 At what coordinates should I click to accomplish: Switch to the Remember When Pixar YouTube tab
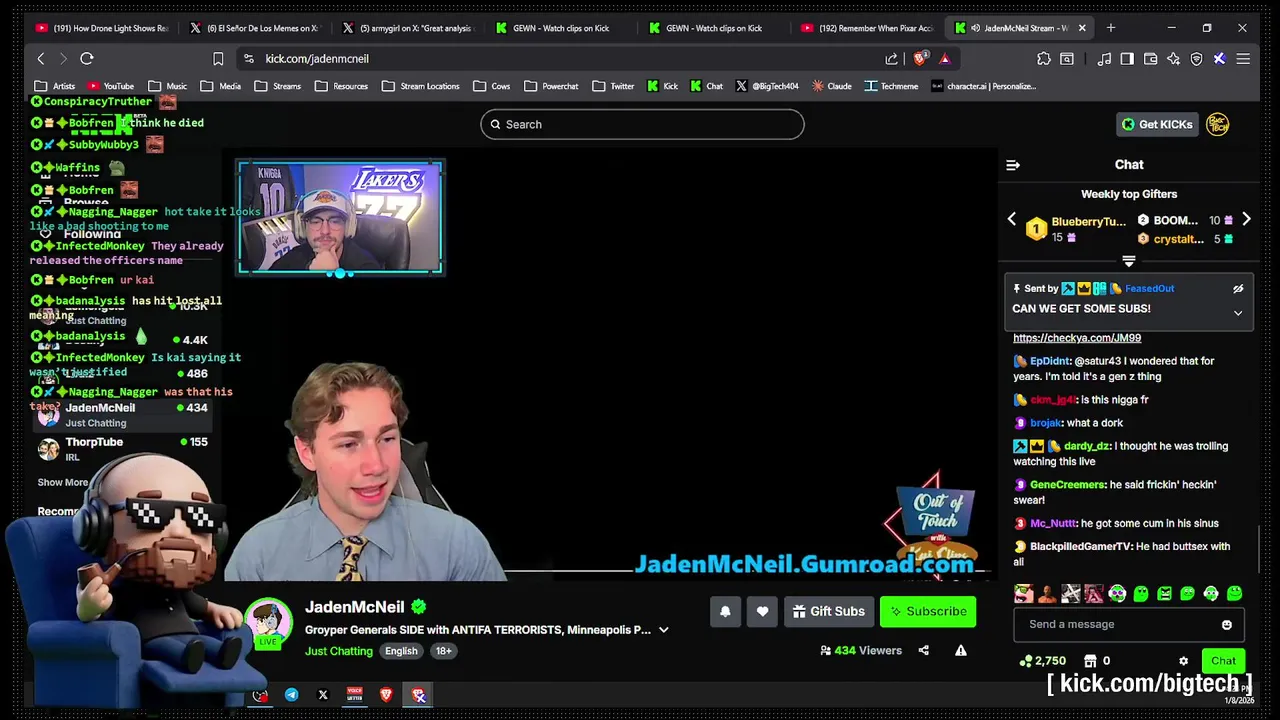[x=867, y=28]
